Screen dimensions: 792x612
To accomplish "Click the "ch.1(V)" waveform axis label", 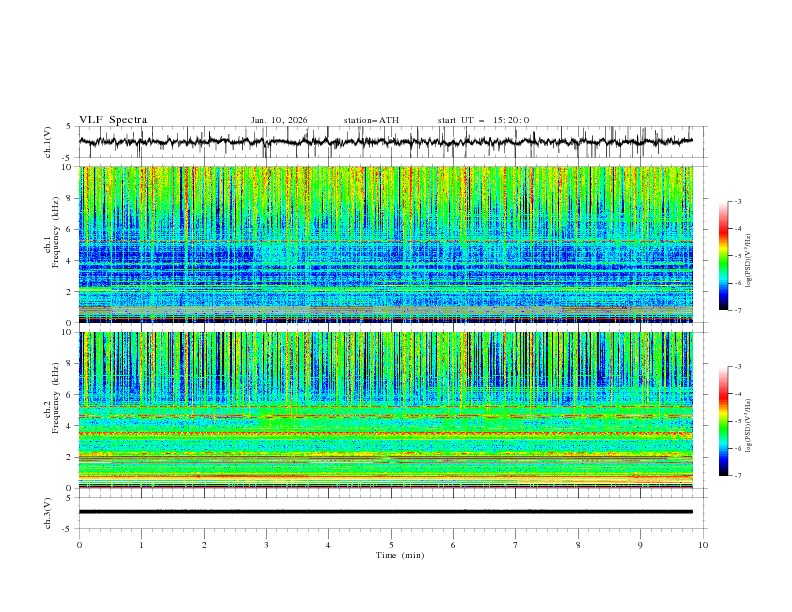I will (x=48, y=142).
